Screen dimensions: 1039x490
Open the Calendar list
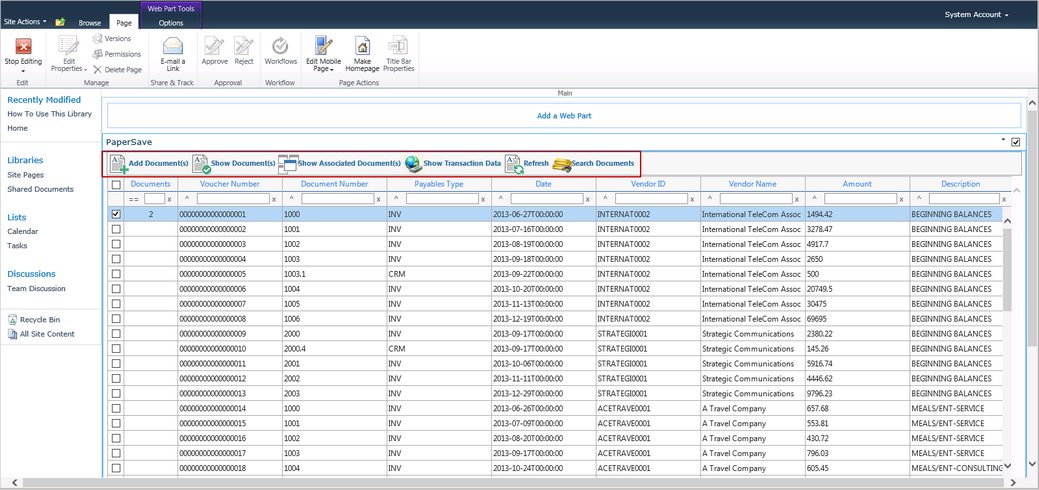click(23, 231)
